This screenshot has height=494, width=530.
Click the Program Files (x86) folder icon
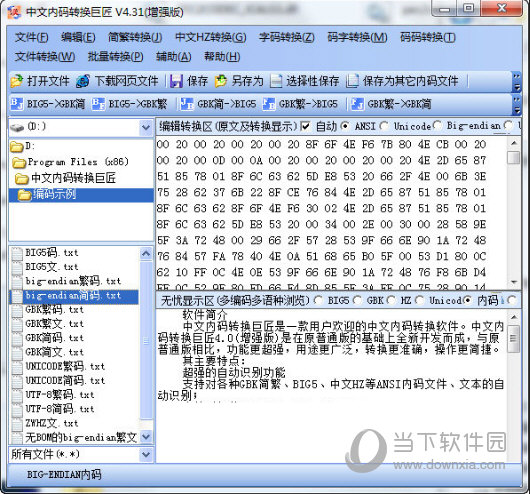19,162
